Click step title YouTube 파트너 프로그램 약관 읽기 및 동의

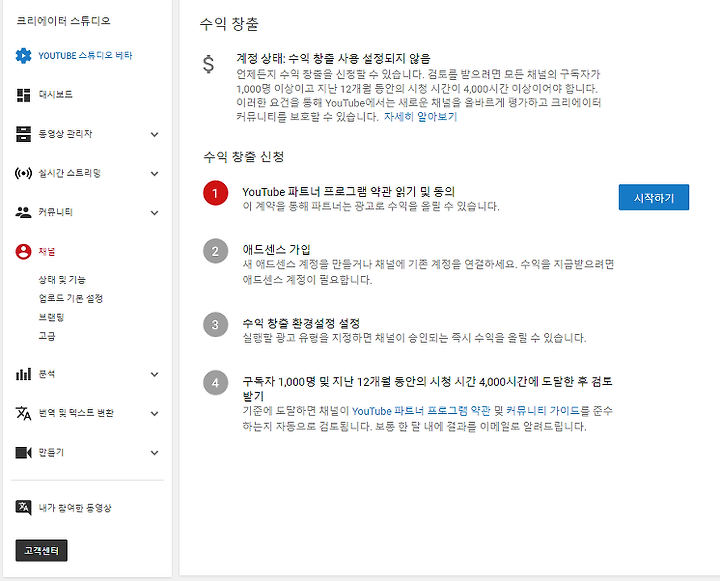click(349, 192)
